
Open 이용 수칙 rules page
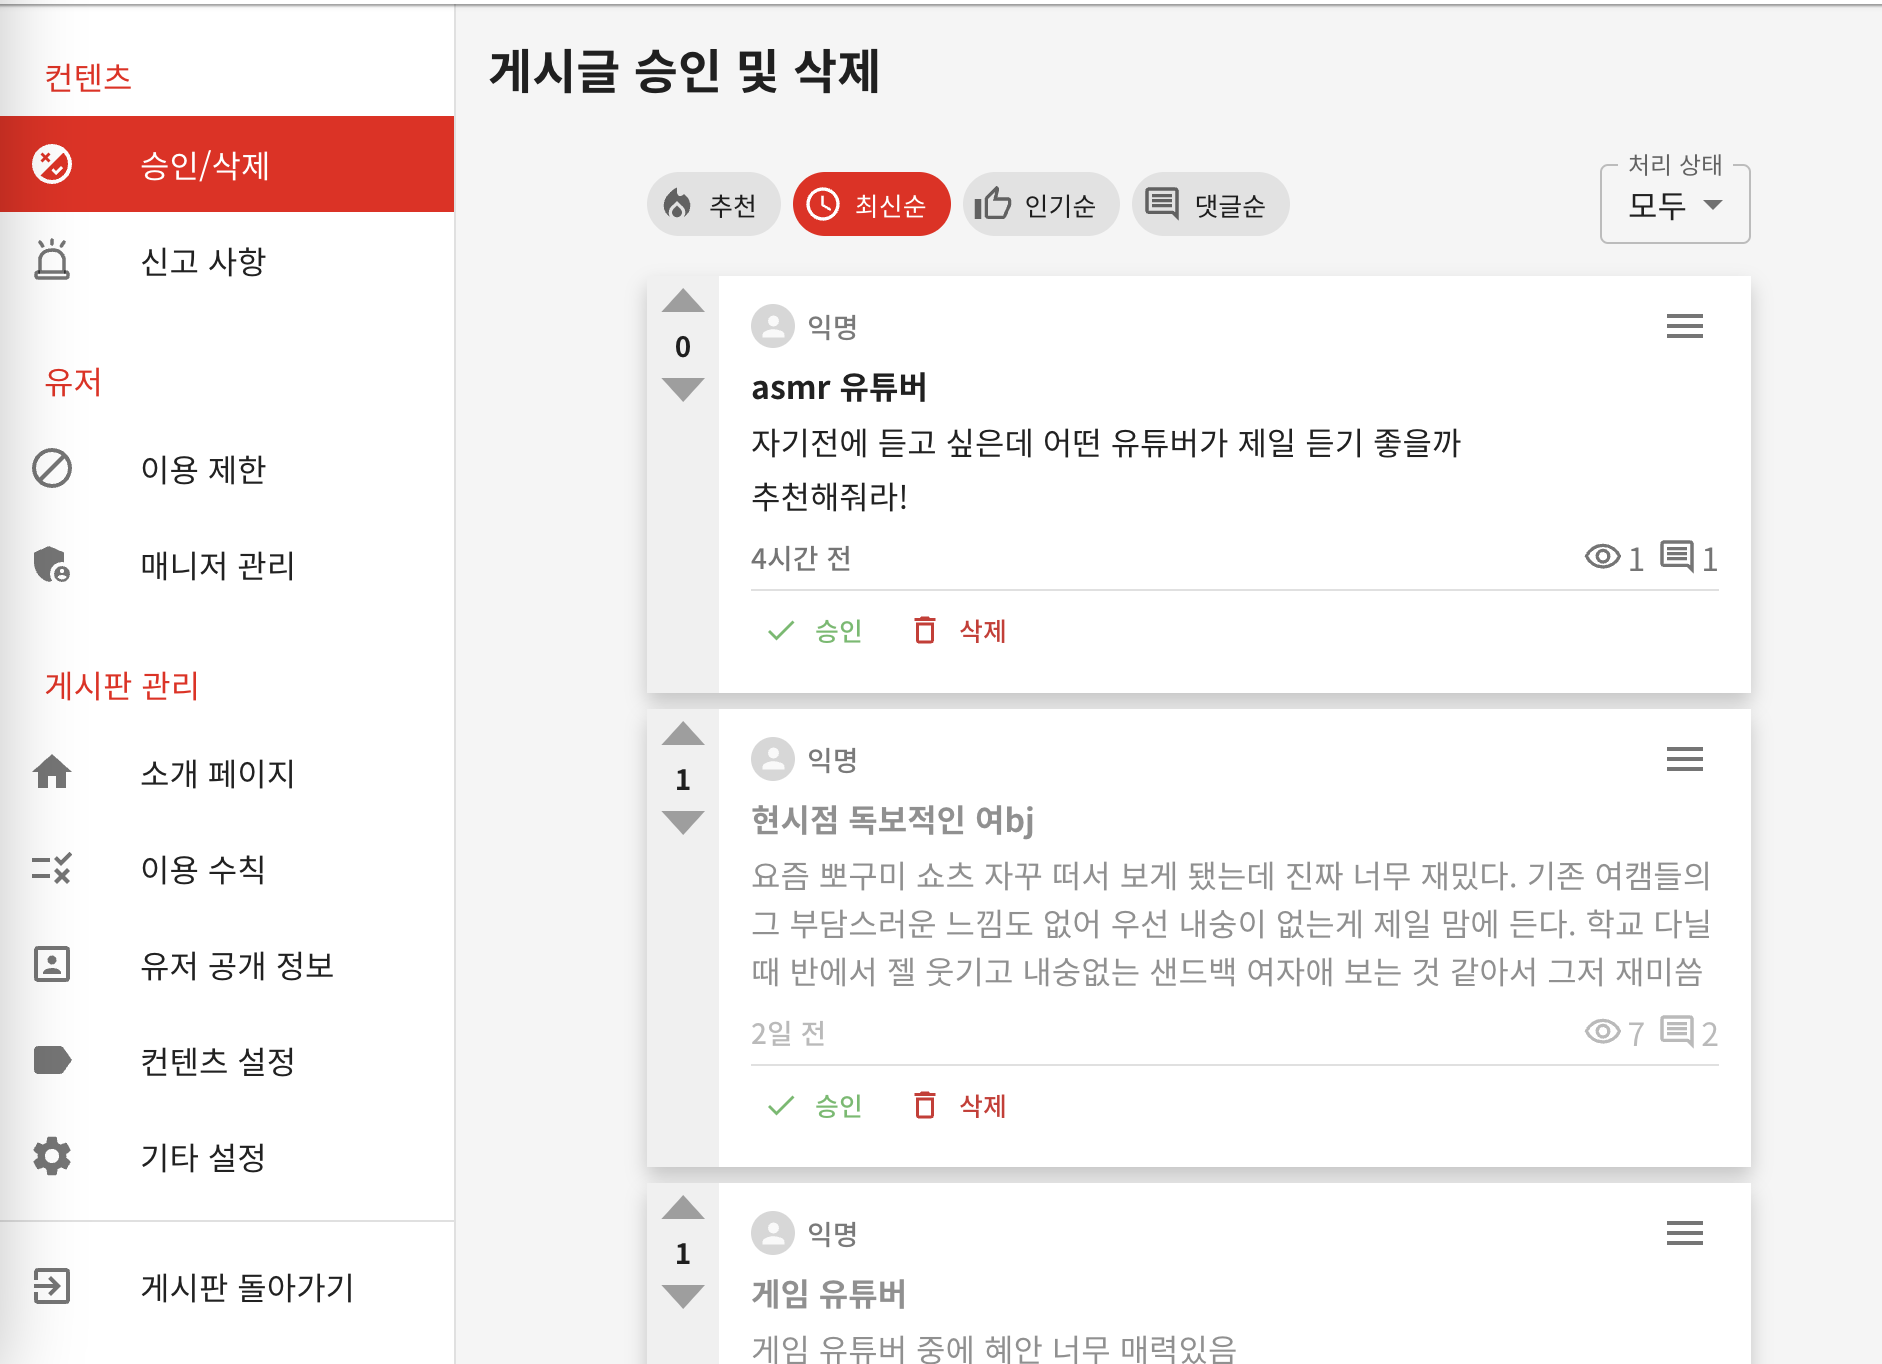click(x=227, y=868)
